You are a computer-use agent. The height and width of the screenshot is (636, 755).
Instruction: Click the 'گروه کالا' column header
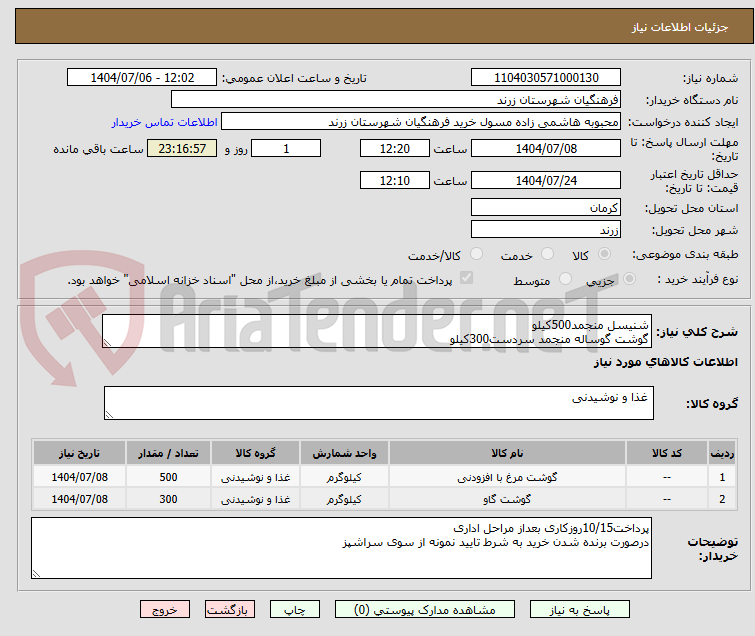[x=255, y=453]
